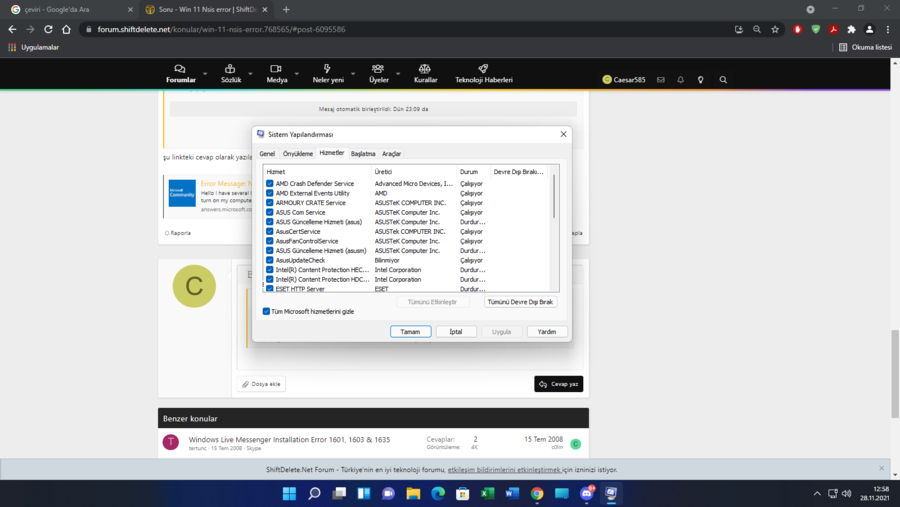
Task: Expand the Üyeler menu arrow
Action: [398, 74]
